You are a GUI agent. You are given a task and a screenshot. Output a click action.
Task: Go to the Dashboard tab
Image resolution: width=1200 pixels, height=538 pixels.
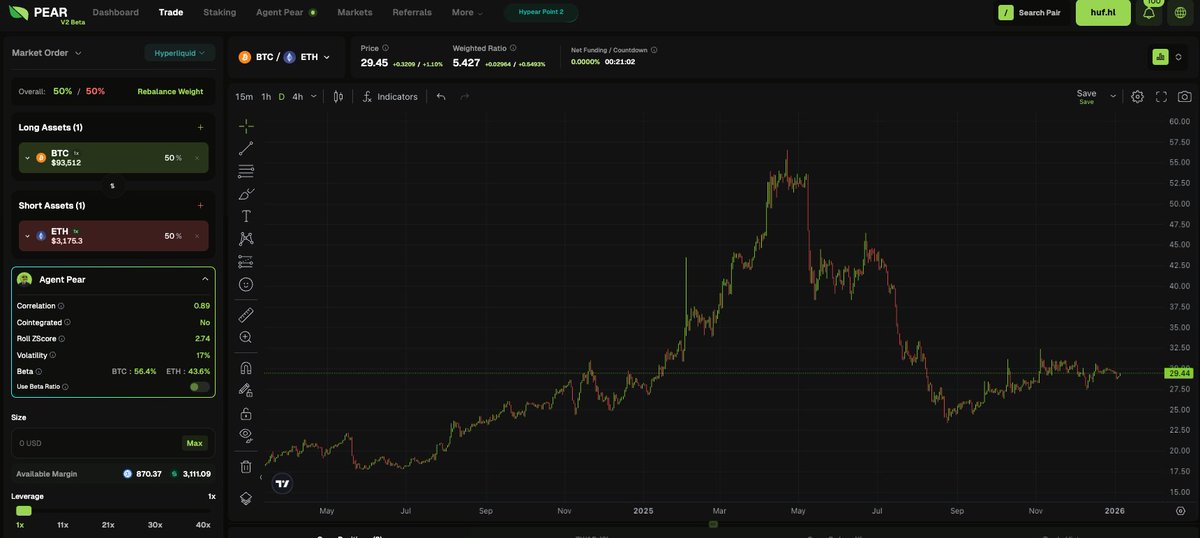pyautogui.click(x=116, y=13)
